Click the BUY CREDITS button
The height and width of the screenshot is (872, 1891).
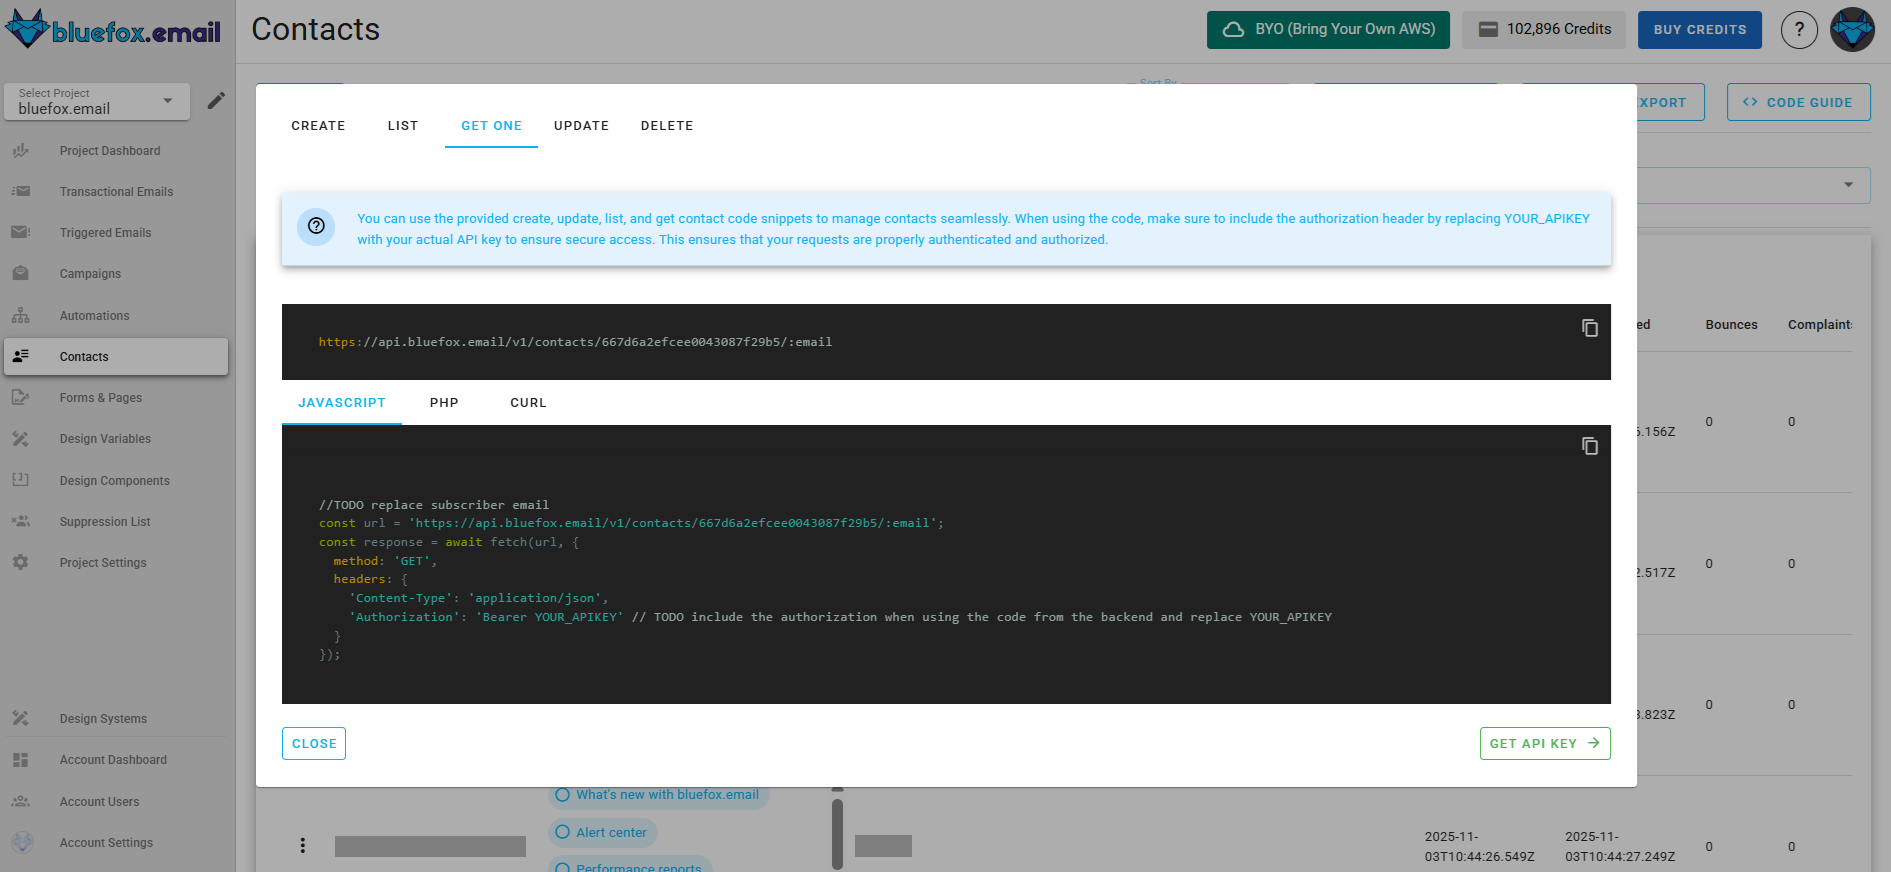pyautogui.click(x=1700, y=30)
